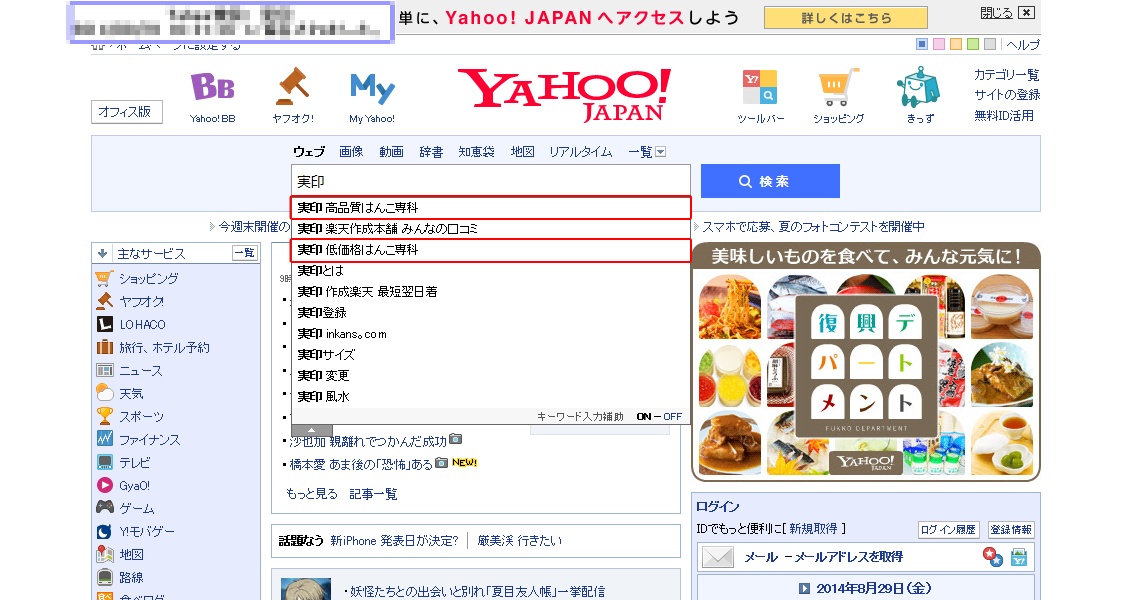1130x600 pixels.
Task: Choose suggestion 実印登録
Action: tap(491, 313)
